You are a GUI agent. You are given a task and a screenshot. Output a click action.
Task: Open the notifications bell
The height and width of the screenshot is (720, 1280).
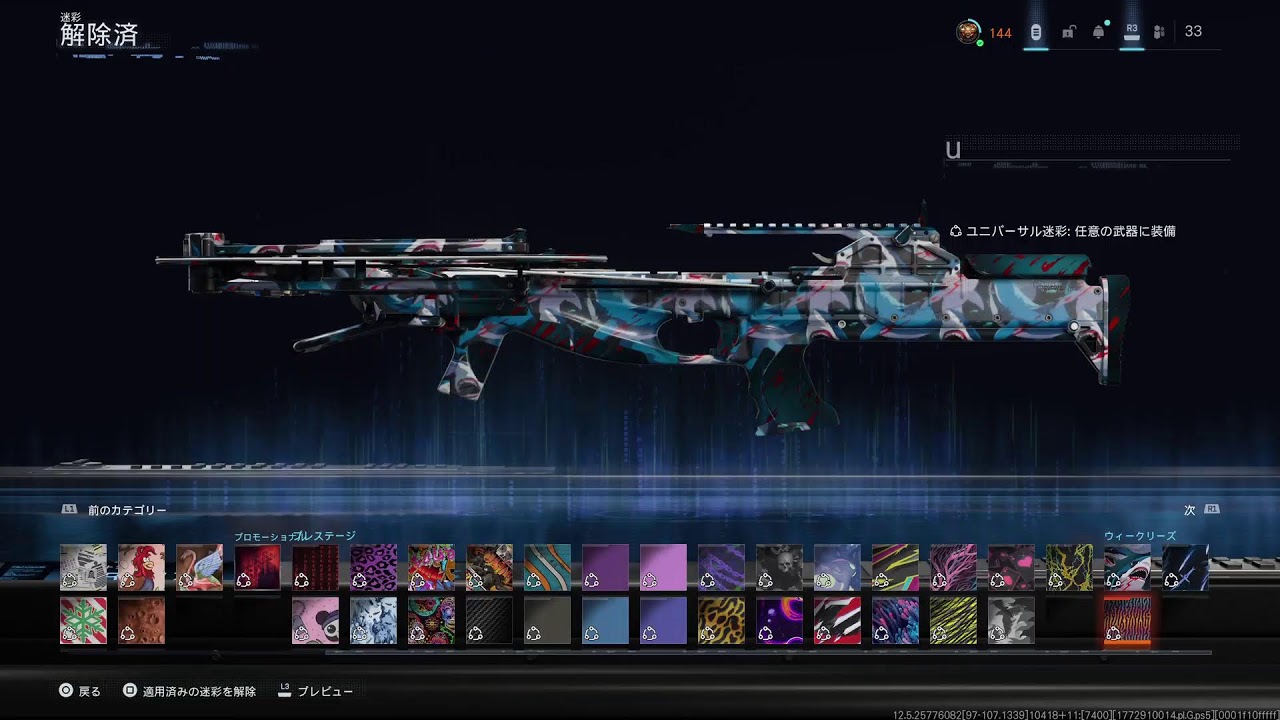click(1099, 32)
